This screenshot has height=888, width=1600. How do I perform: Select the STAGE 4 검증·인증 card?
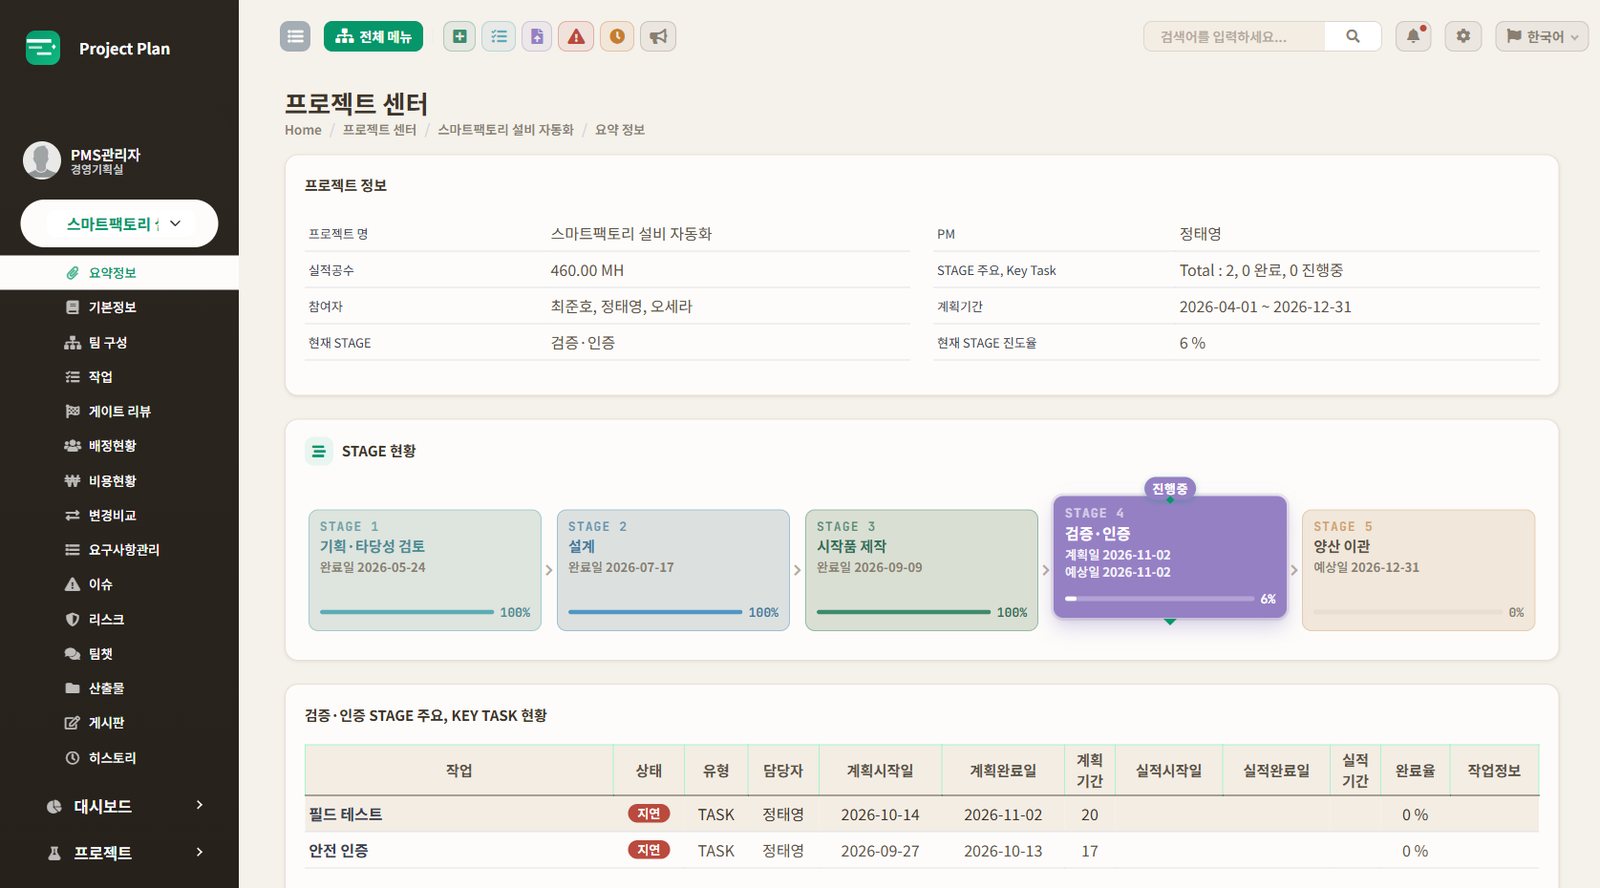1170,557
